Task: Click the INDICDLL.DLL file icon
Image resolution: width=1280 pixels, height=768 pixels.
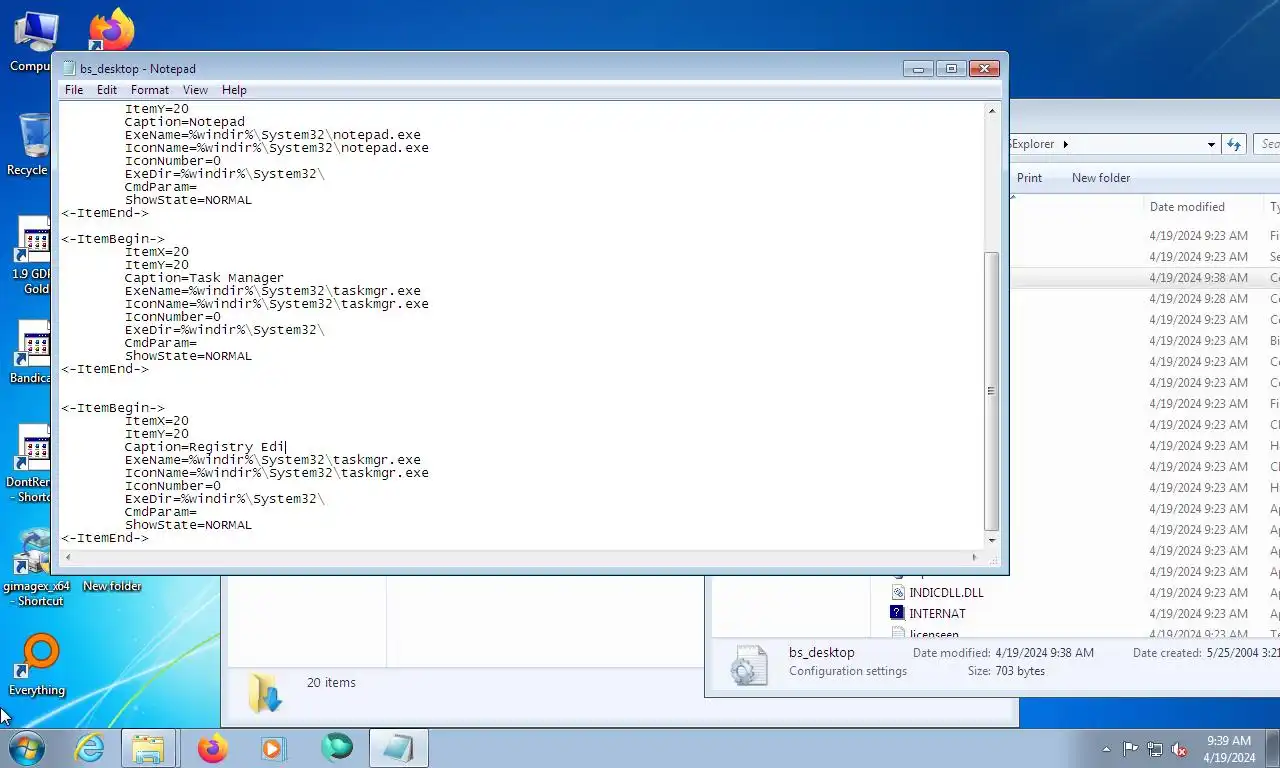Action: tap(898, 593)
